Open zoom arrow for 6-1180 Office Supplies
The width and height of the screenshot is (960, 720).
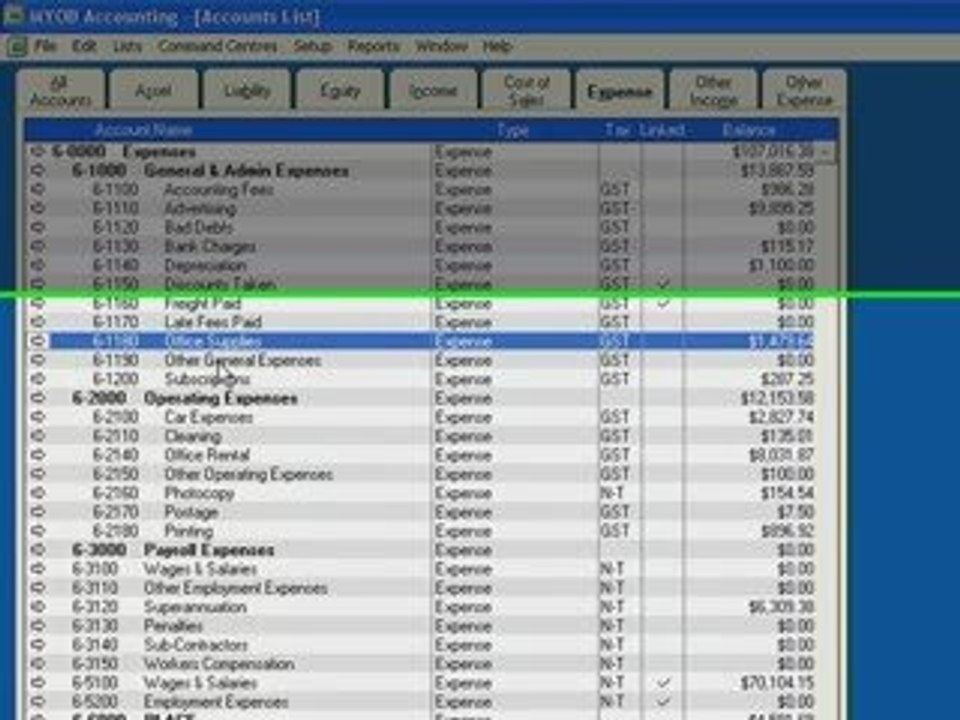point(38,341)
